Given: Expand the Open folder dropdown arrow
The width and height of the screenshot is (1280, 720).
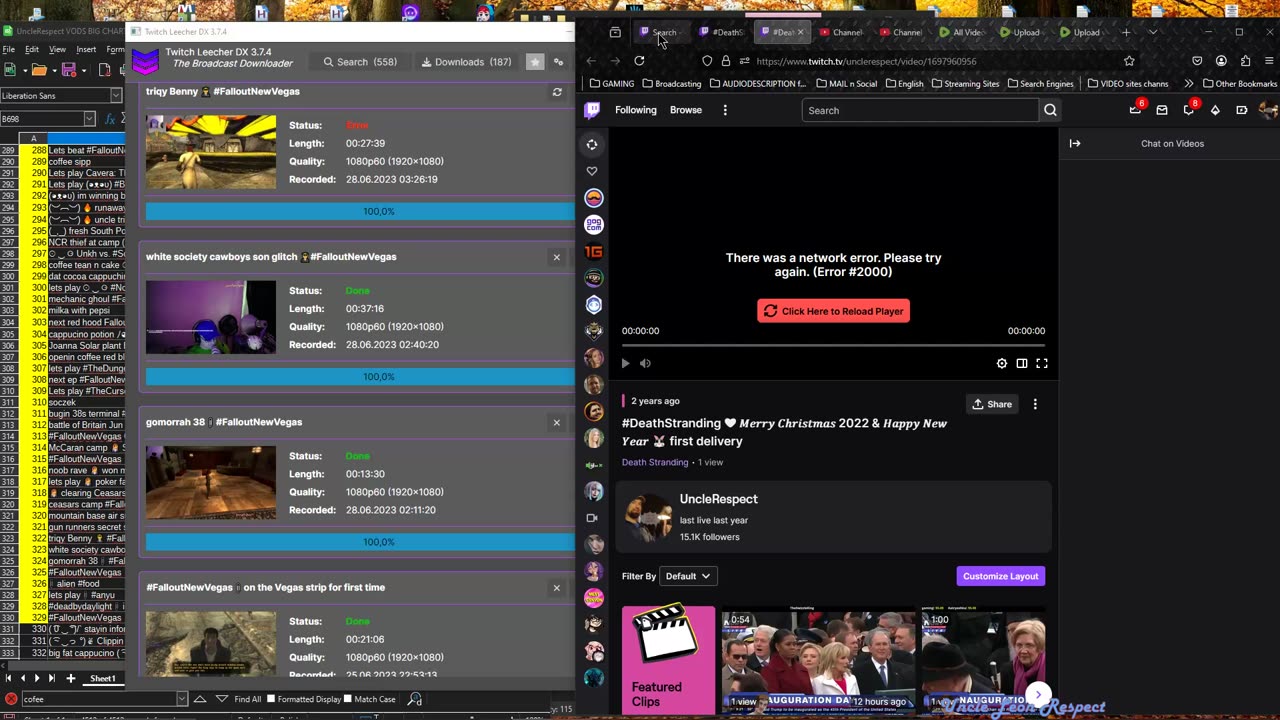Looking at the screenshot, I should pyautogui.click(x=54, y=70).
